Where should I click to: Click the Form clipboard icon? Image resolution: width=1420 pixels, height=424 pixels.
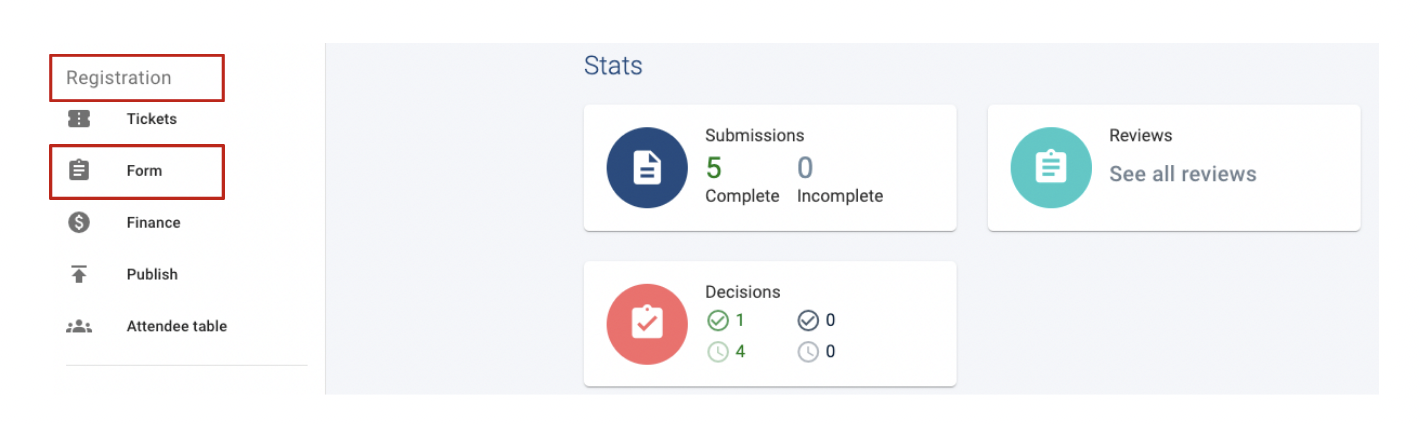tap(79, 171)
